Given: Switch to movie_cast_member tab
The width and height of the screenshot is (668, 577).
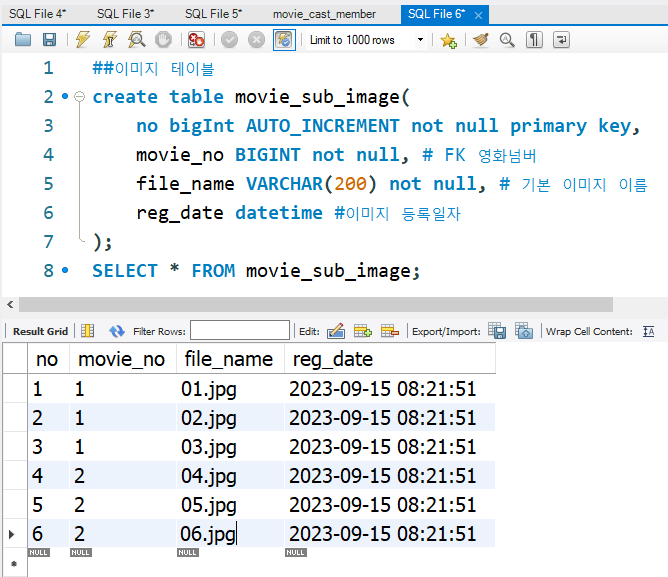Looking at the screenshot, I should 324,14.
